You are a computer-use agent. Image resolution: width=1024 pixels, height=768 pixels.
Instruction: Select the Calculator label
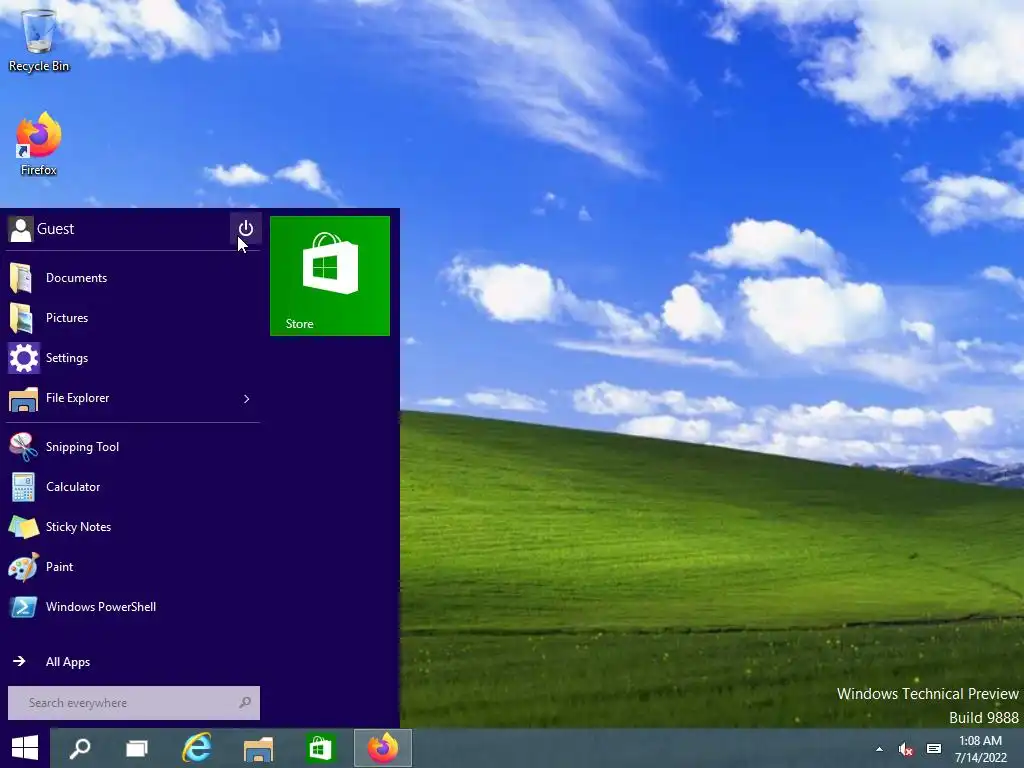tap(73, 487)
